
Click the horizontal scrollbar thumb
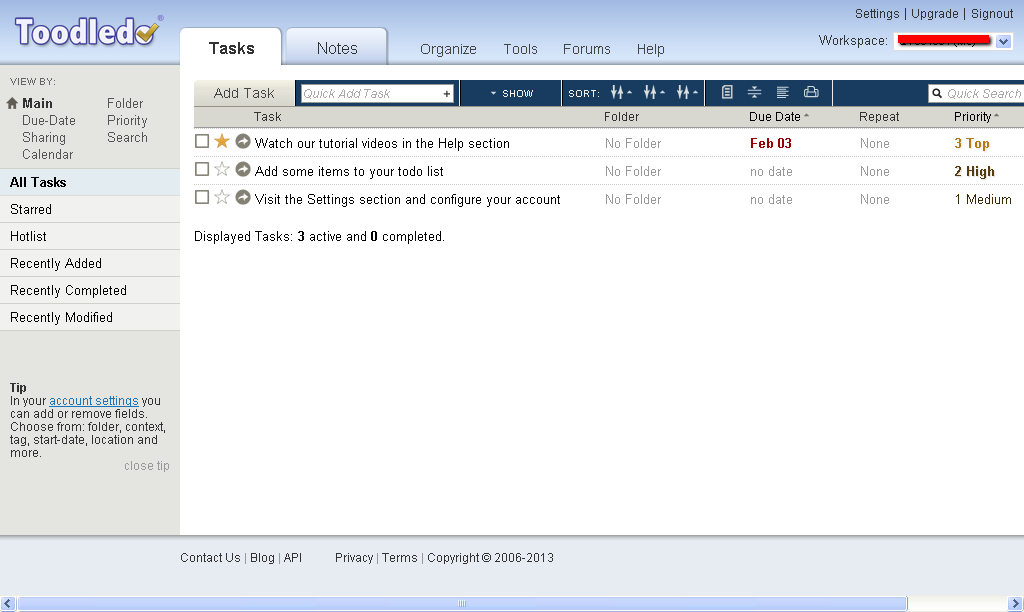pyautogui.click(x=462, y=604)
